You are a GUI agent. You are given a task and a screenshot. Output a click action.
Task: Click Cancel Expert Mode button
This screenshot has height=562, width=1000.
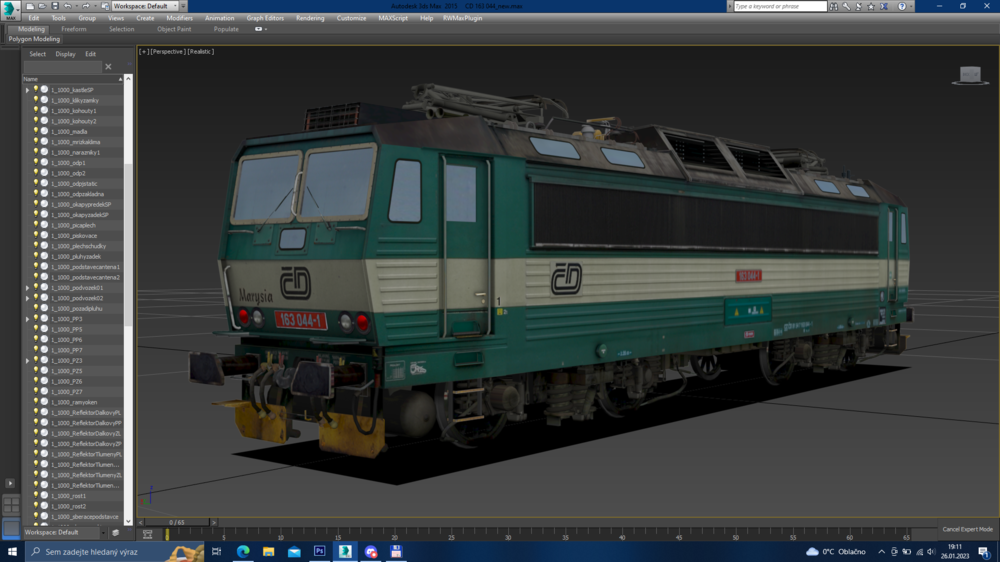(x=967, y=529)
